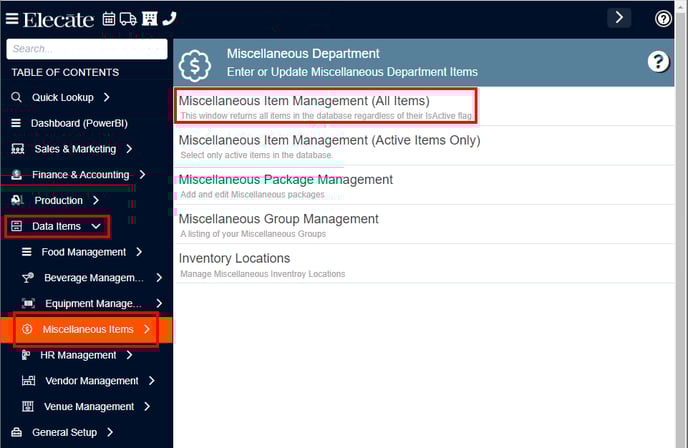Click the dollar badge icon in department banner

point(195,66)
